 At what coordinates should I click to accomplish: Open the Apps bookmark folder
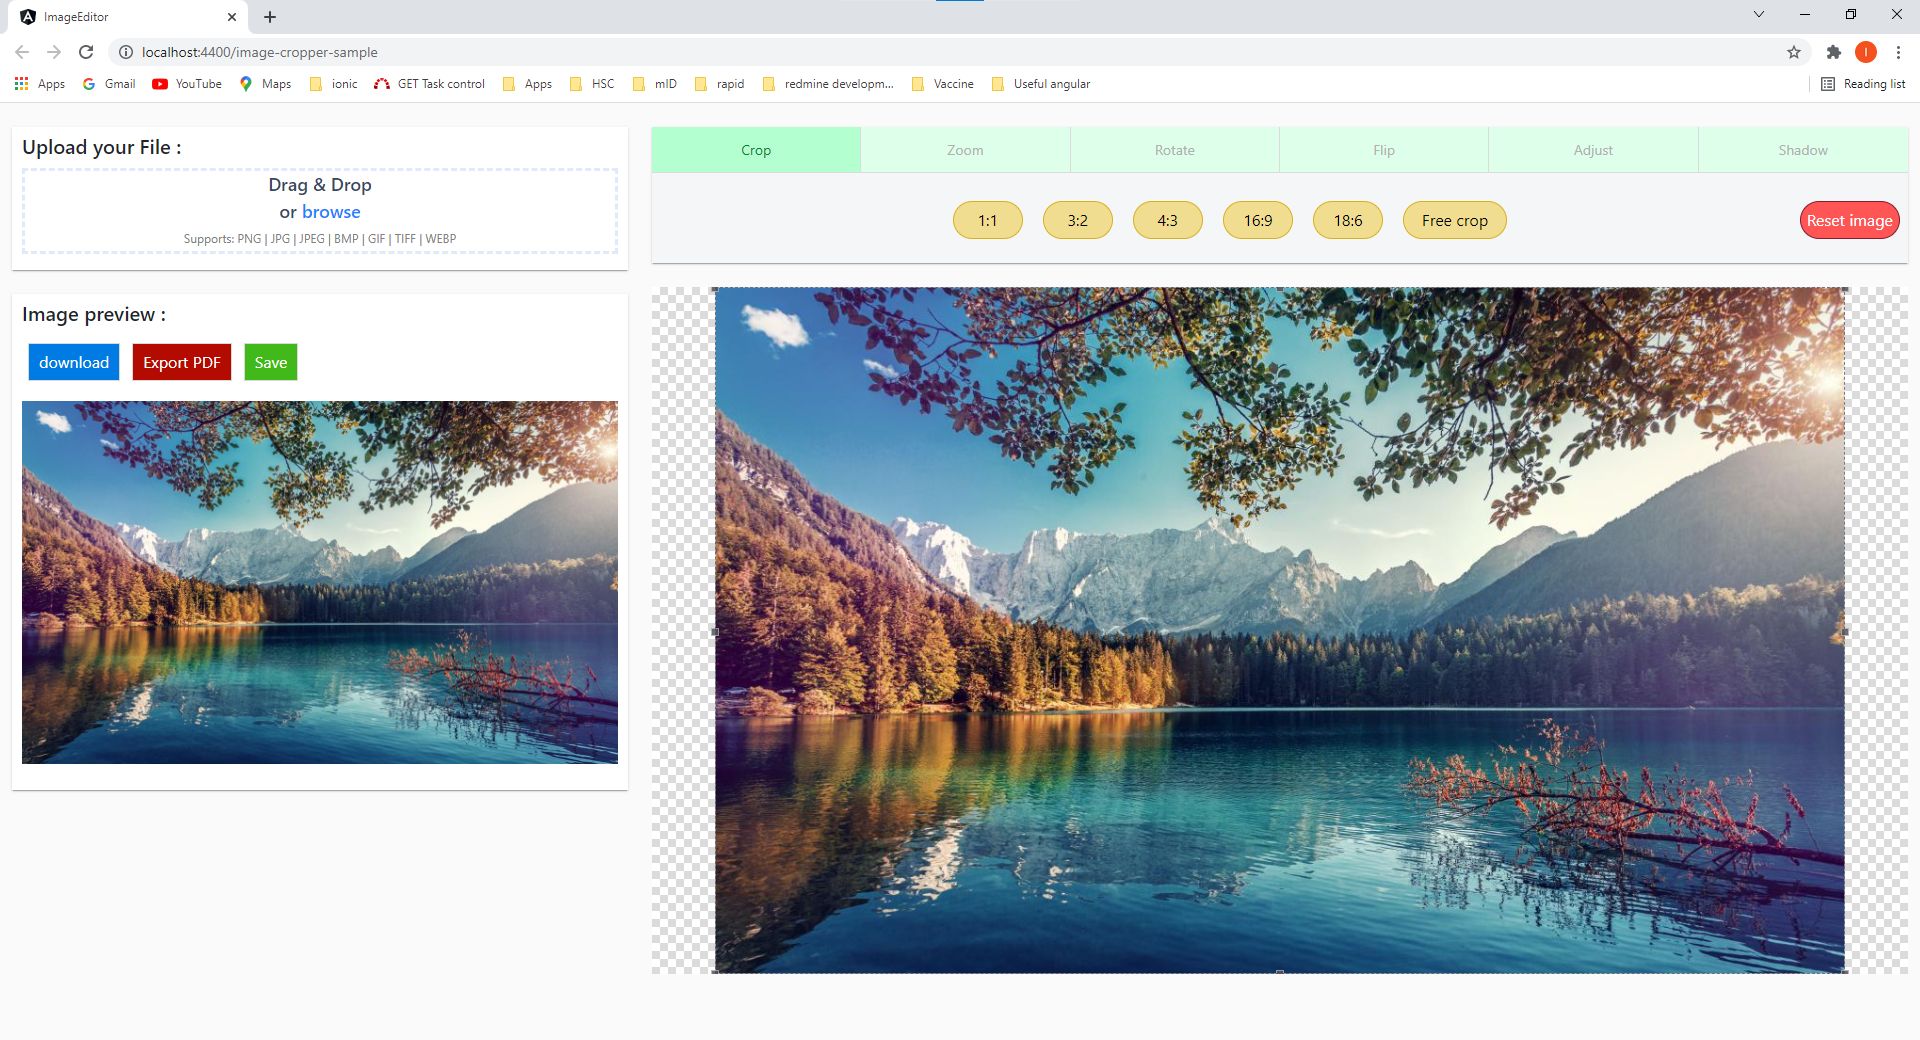pyautogui.click(x=527, y=84)
